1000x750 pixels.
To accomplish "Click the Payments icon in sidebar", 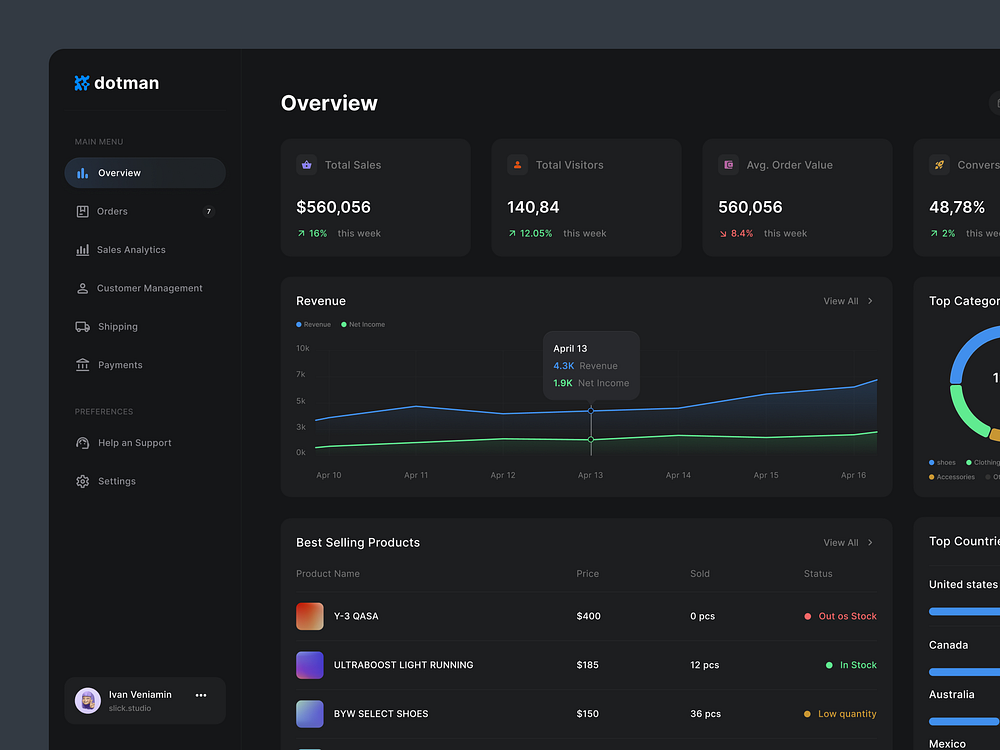I will [x=82, y=365].
